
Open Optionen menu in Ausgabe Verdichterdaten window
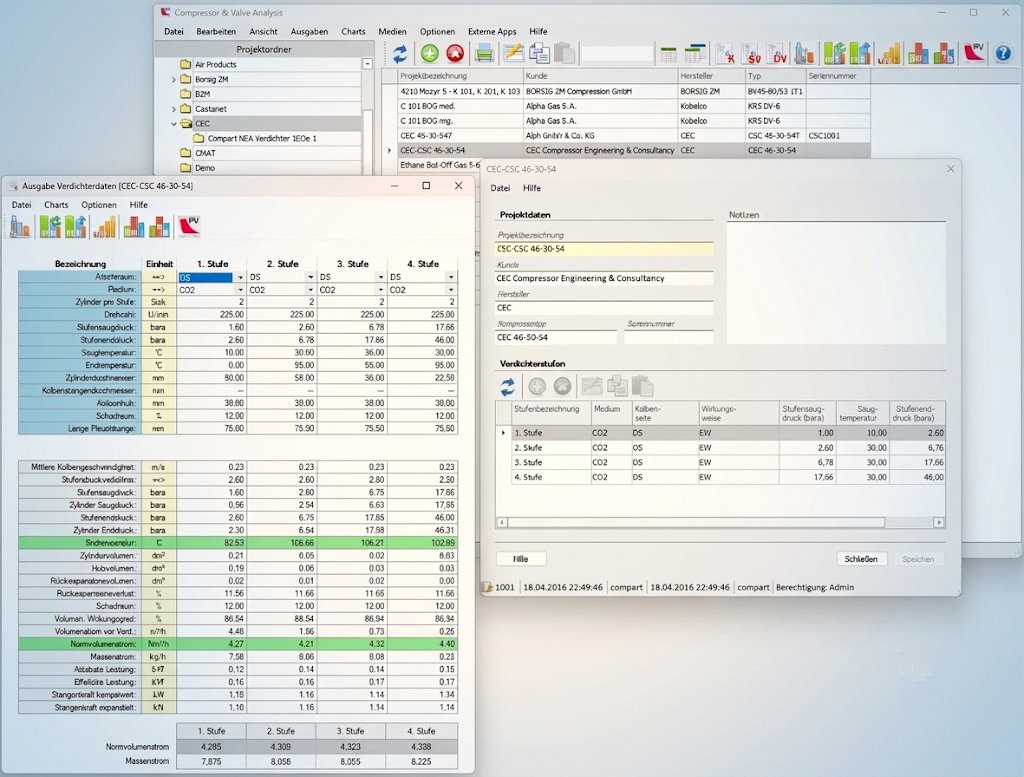pyautogui.click(x=99, y=205)
